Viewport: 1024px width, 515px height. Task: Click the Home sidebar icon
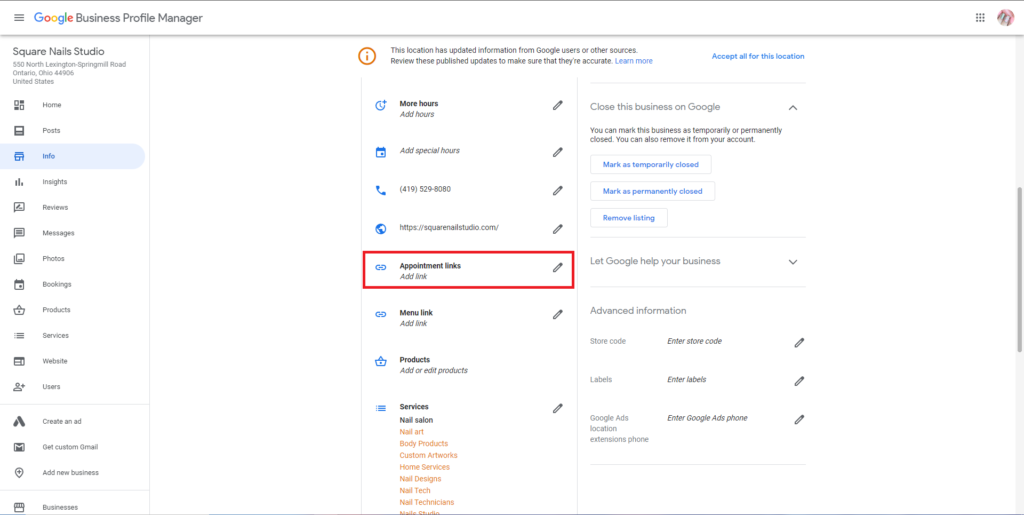pos(19,105)
